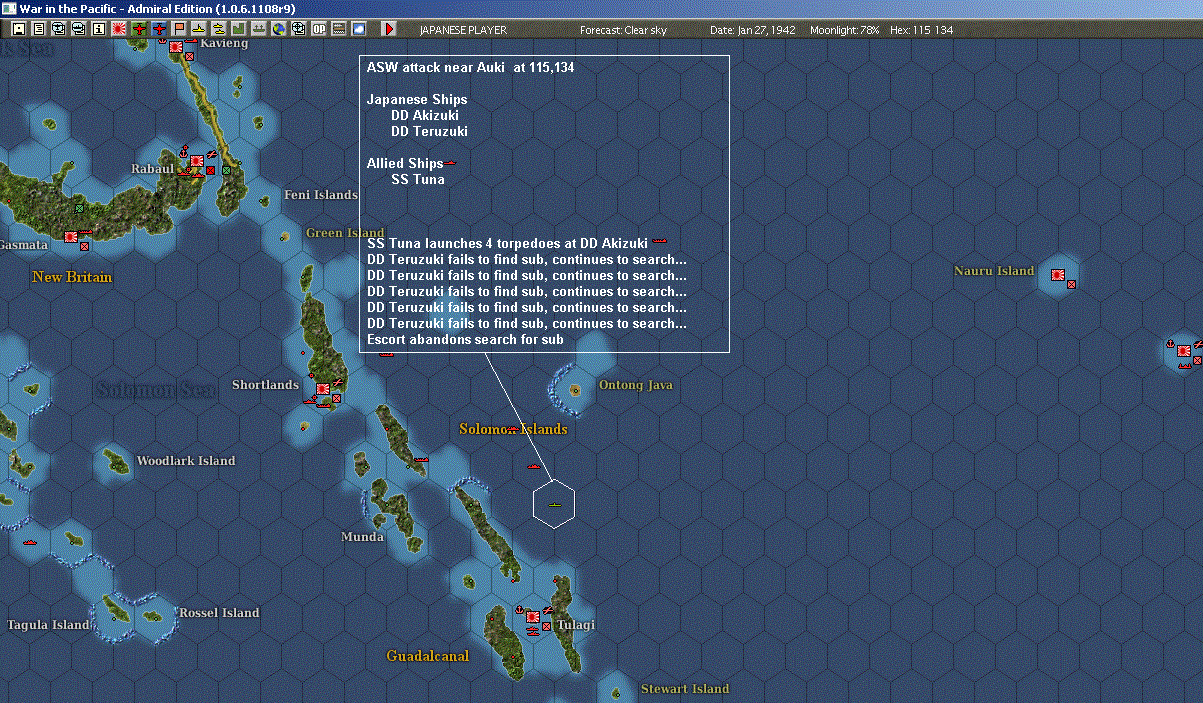Click the application icon in the title bar
The image size is (1203, 703).
pos(9,8)
